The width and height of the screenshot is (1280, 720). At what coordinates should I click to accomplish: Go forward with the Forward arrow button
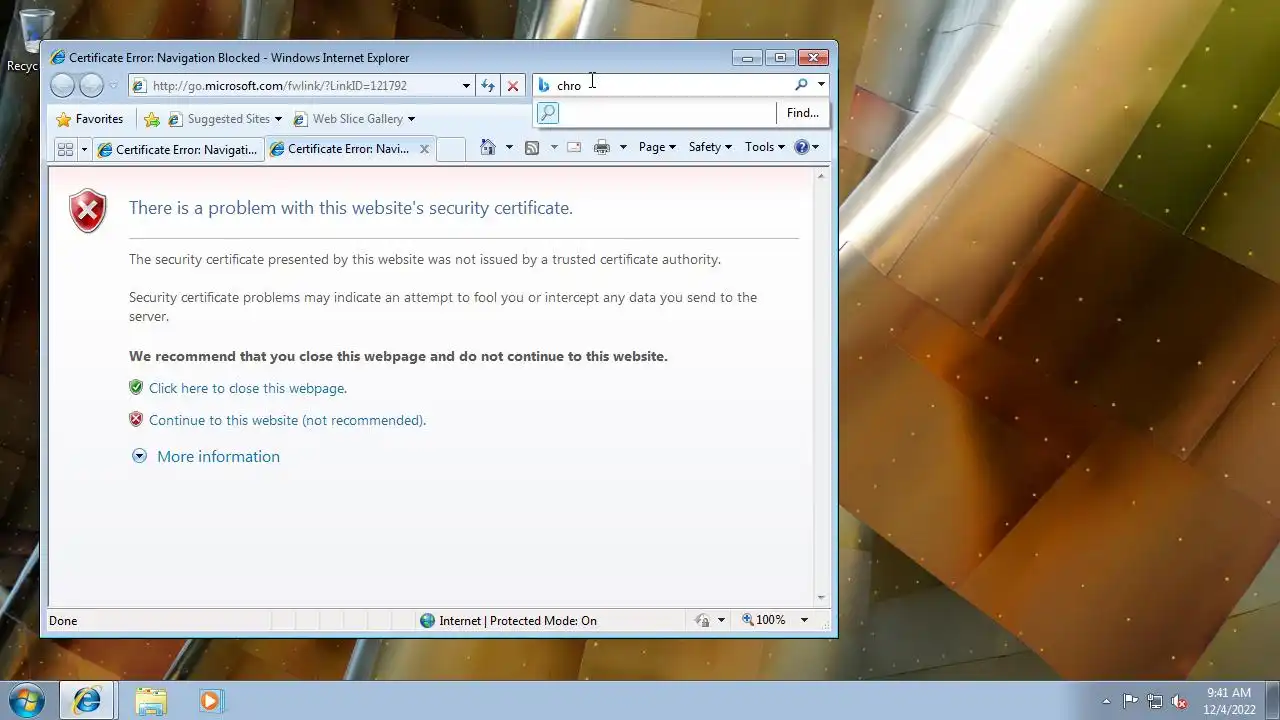(x=91, y=86)
